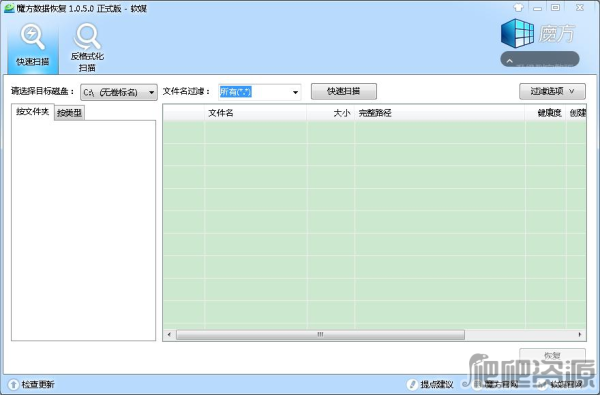Start scan with the 快速扫描 button
The image size is (600, 395).
(344, 91)
